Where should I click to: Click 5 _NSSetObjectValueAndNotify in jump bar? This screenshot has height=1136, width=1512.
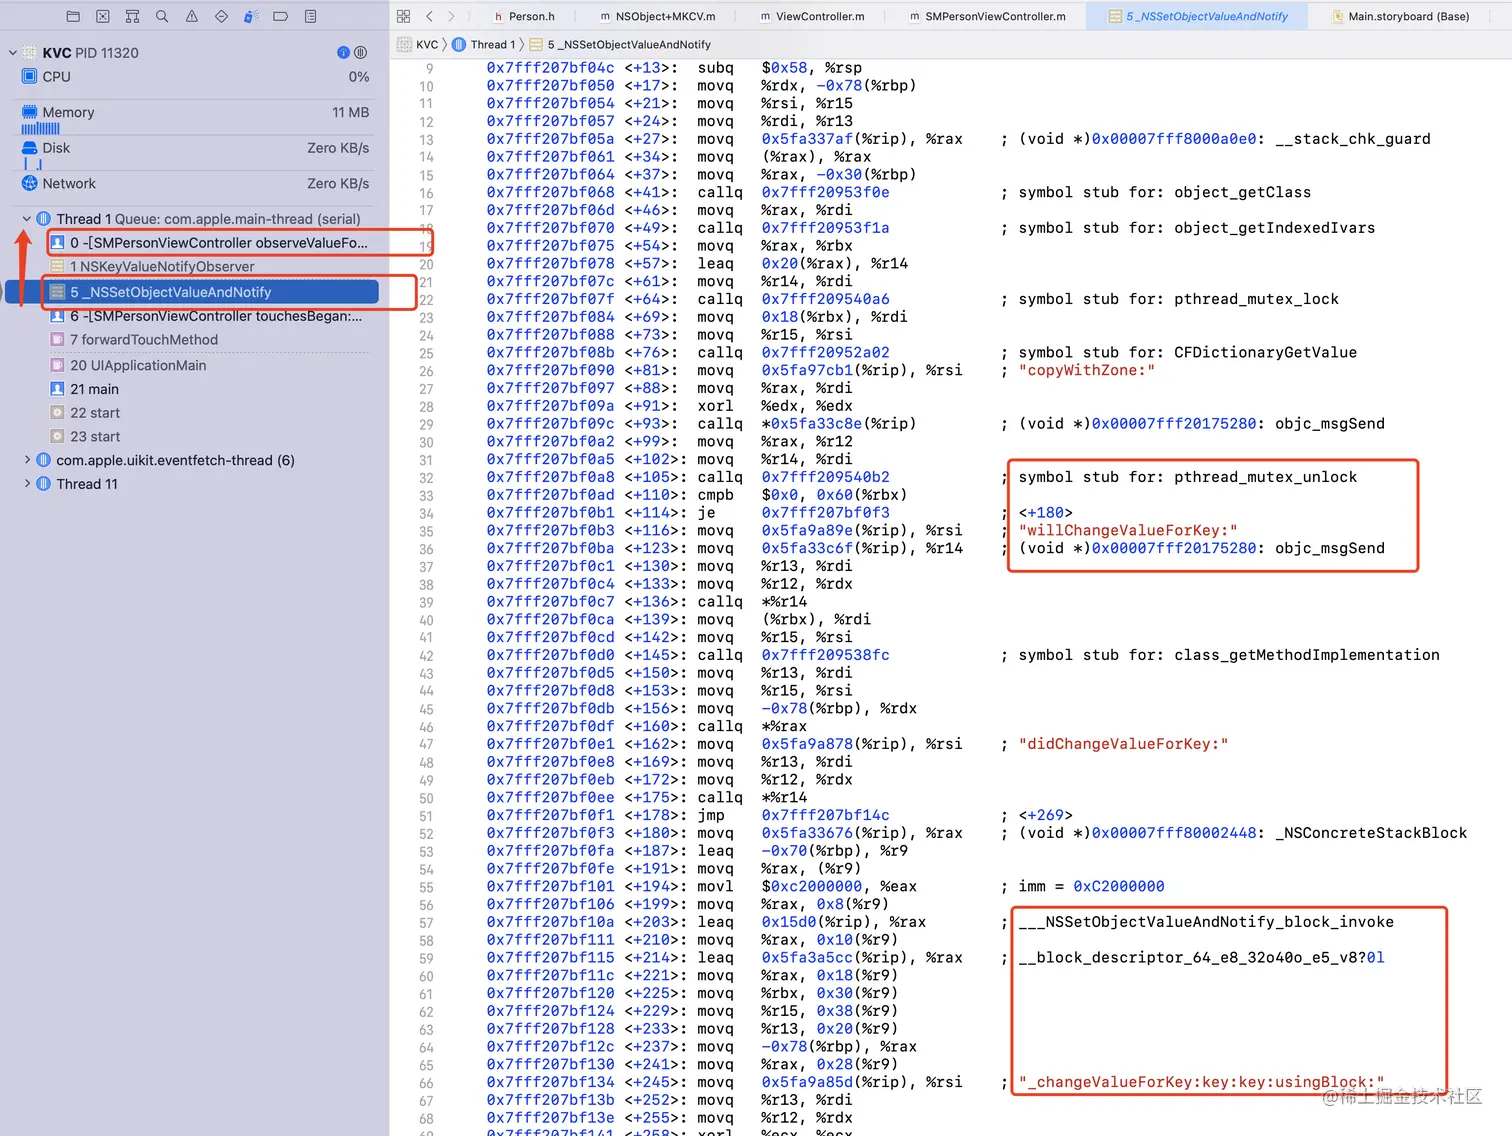pos(620,44)
